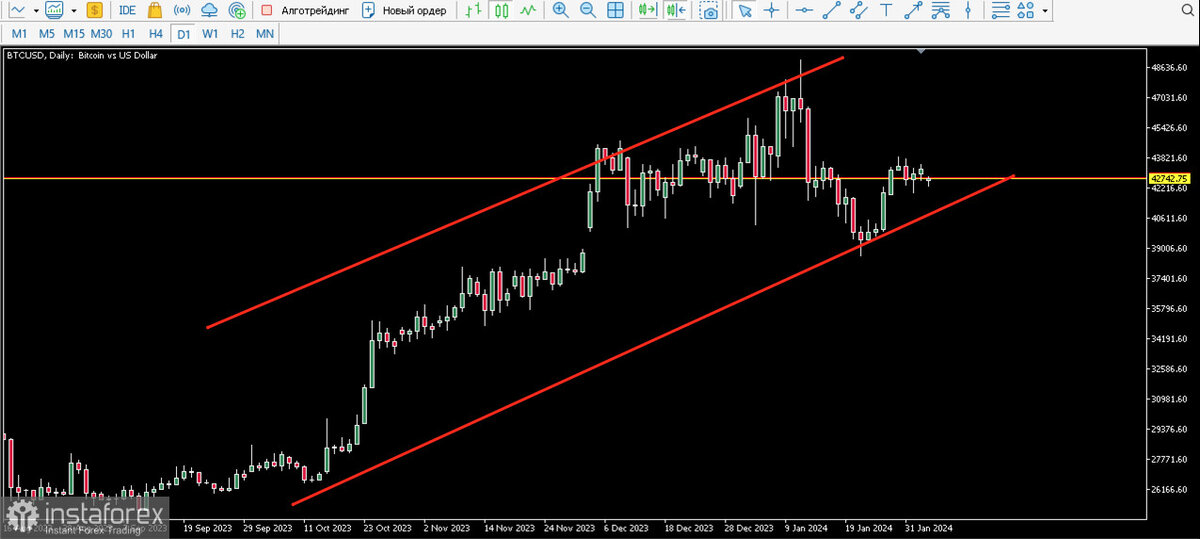Click the chart shift triangle marker
This screenshot has width=1200, height=539.
921,50
